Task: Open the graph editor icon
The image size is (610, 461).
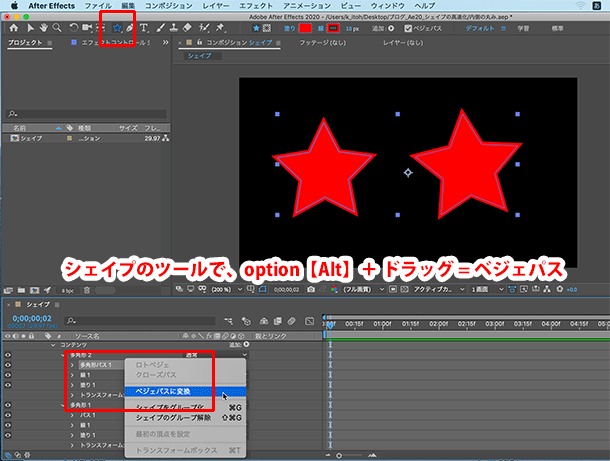Action: tap(309, 321)
